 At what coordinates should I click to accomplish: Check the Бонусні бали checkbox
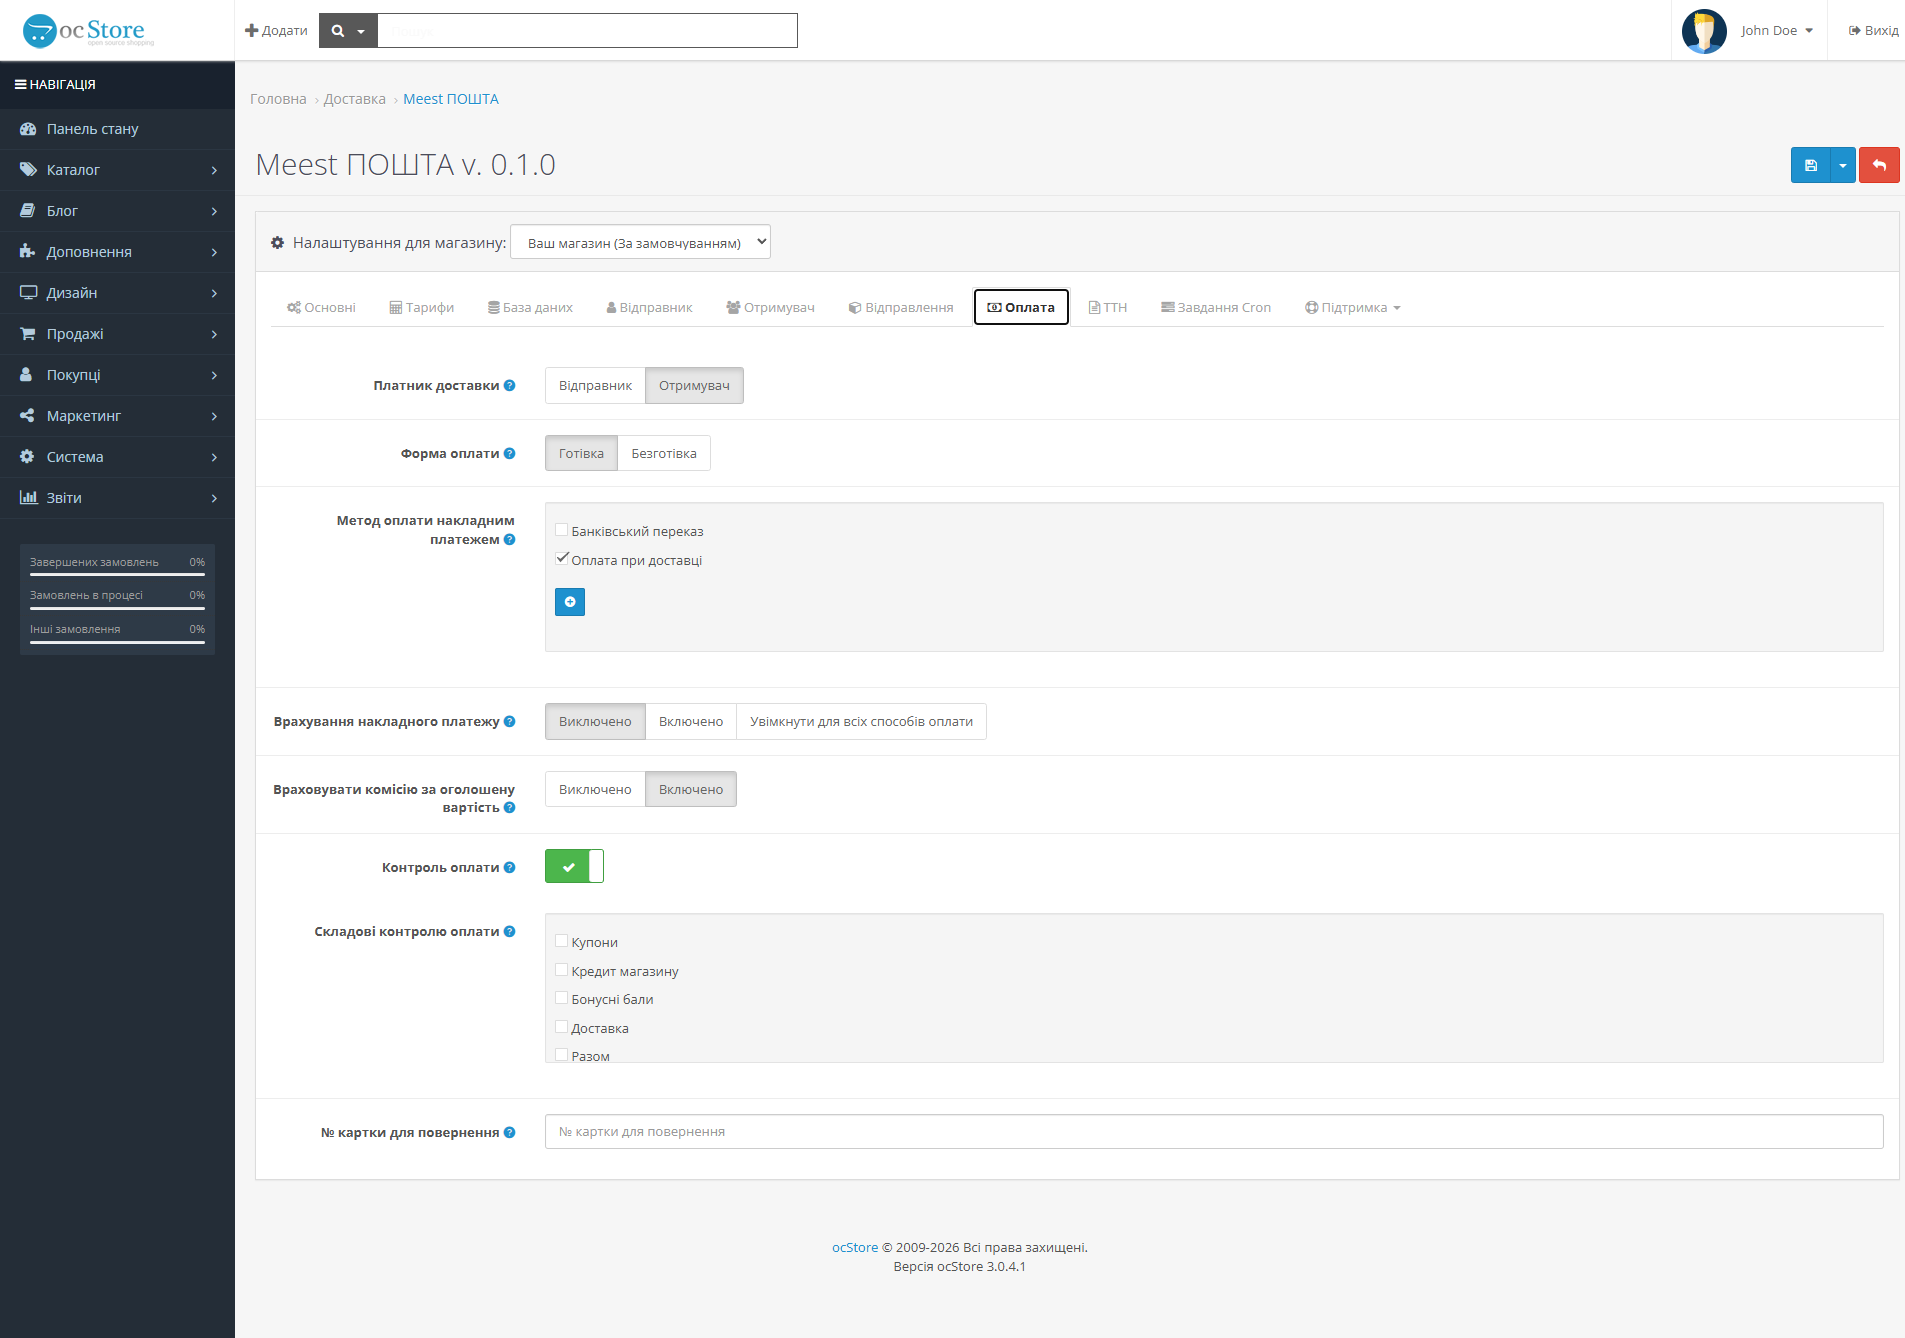pyautogui.click(x=562, y=998)
